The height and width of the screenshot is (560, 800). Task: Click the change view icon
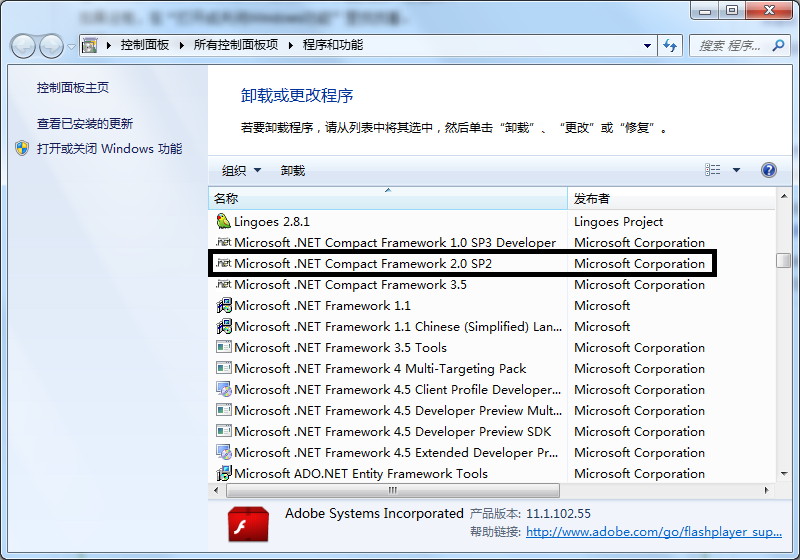(x=712, y=170)
